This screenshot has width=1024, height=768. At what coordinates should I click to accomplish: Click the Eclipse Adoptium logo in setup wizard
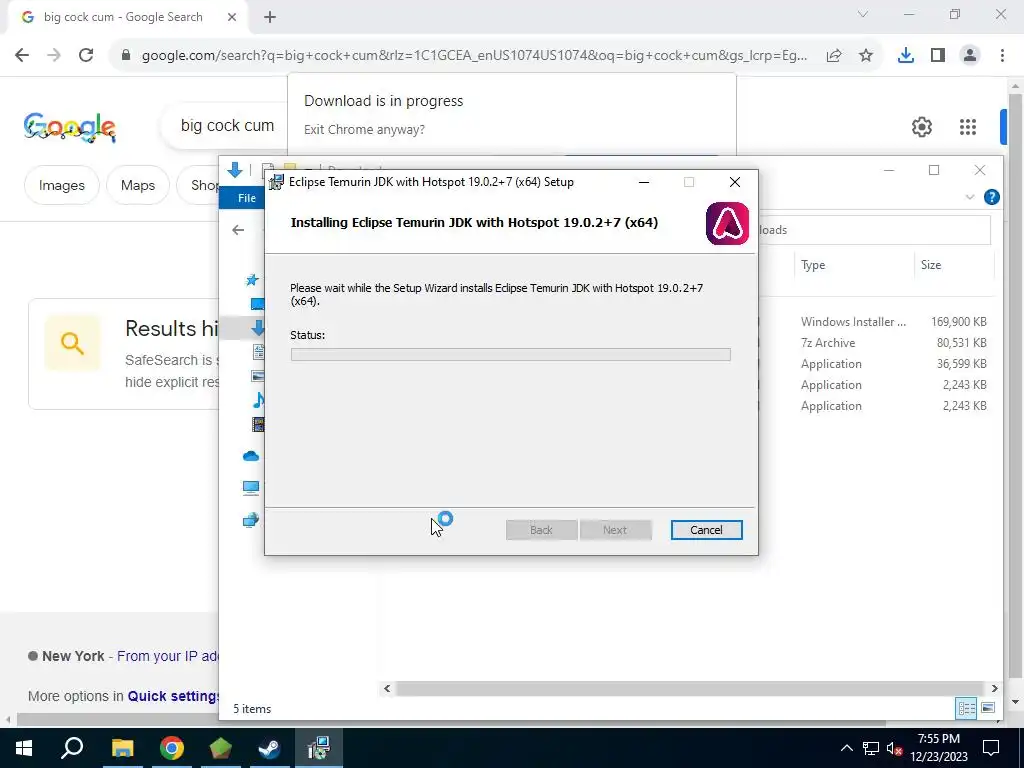[728, 223]
